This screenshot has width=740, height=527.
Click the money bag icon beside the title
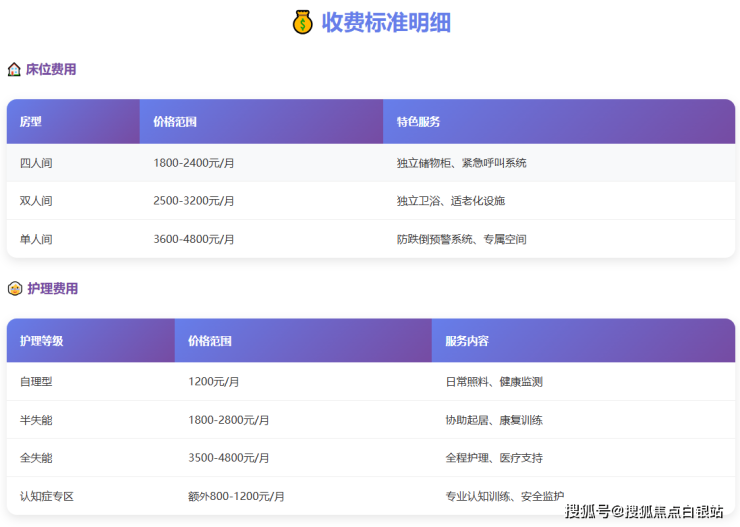pyautogui.click(x=303, y=22)
